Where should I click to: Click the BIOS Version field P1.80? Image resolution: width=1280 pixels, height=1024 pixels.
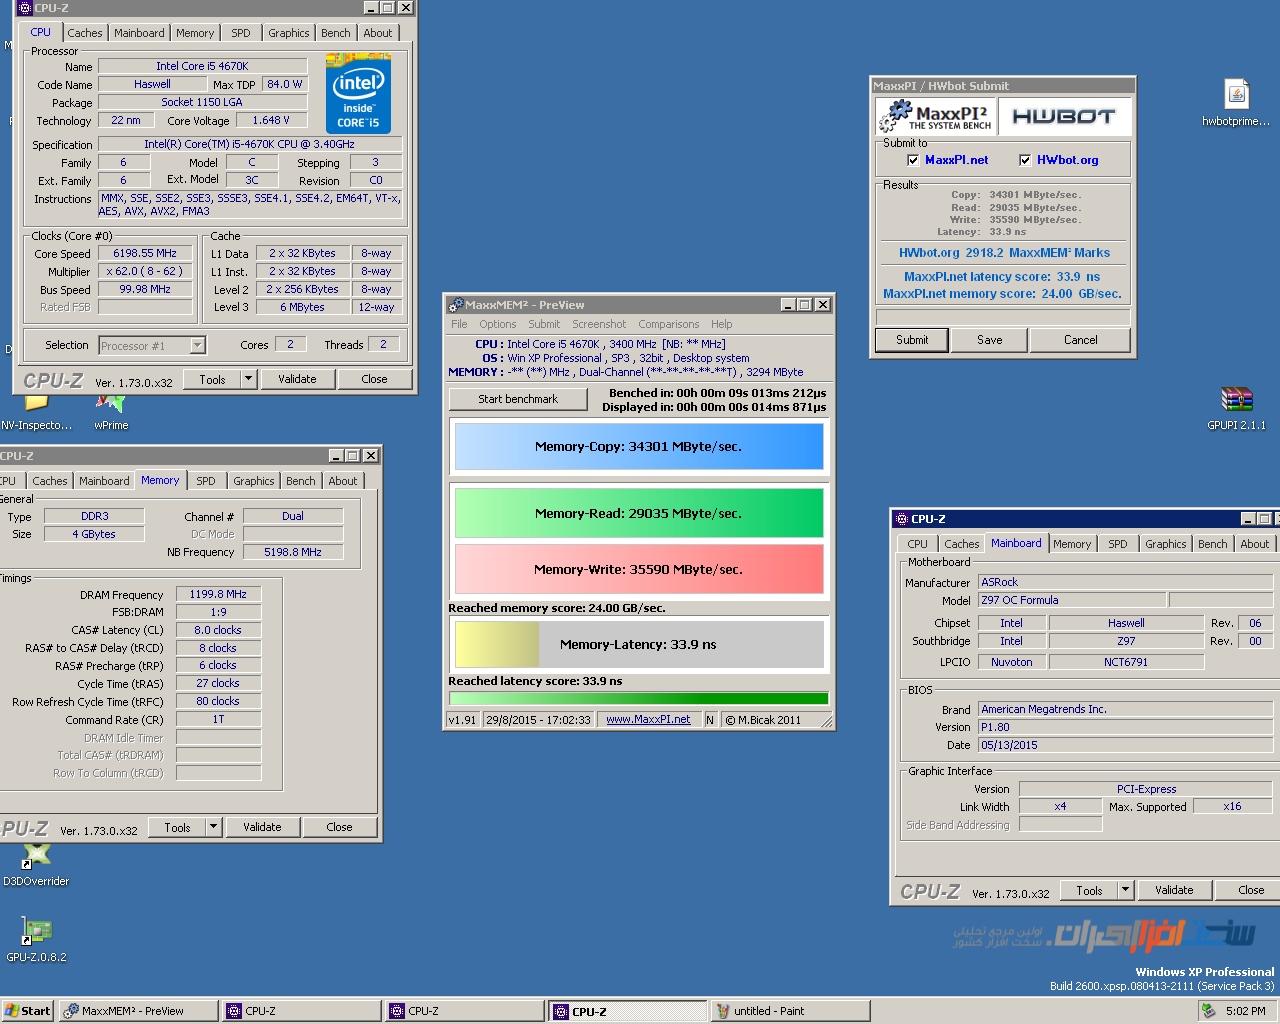pos(1126,727)
